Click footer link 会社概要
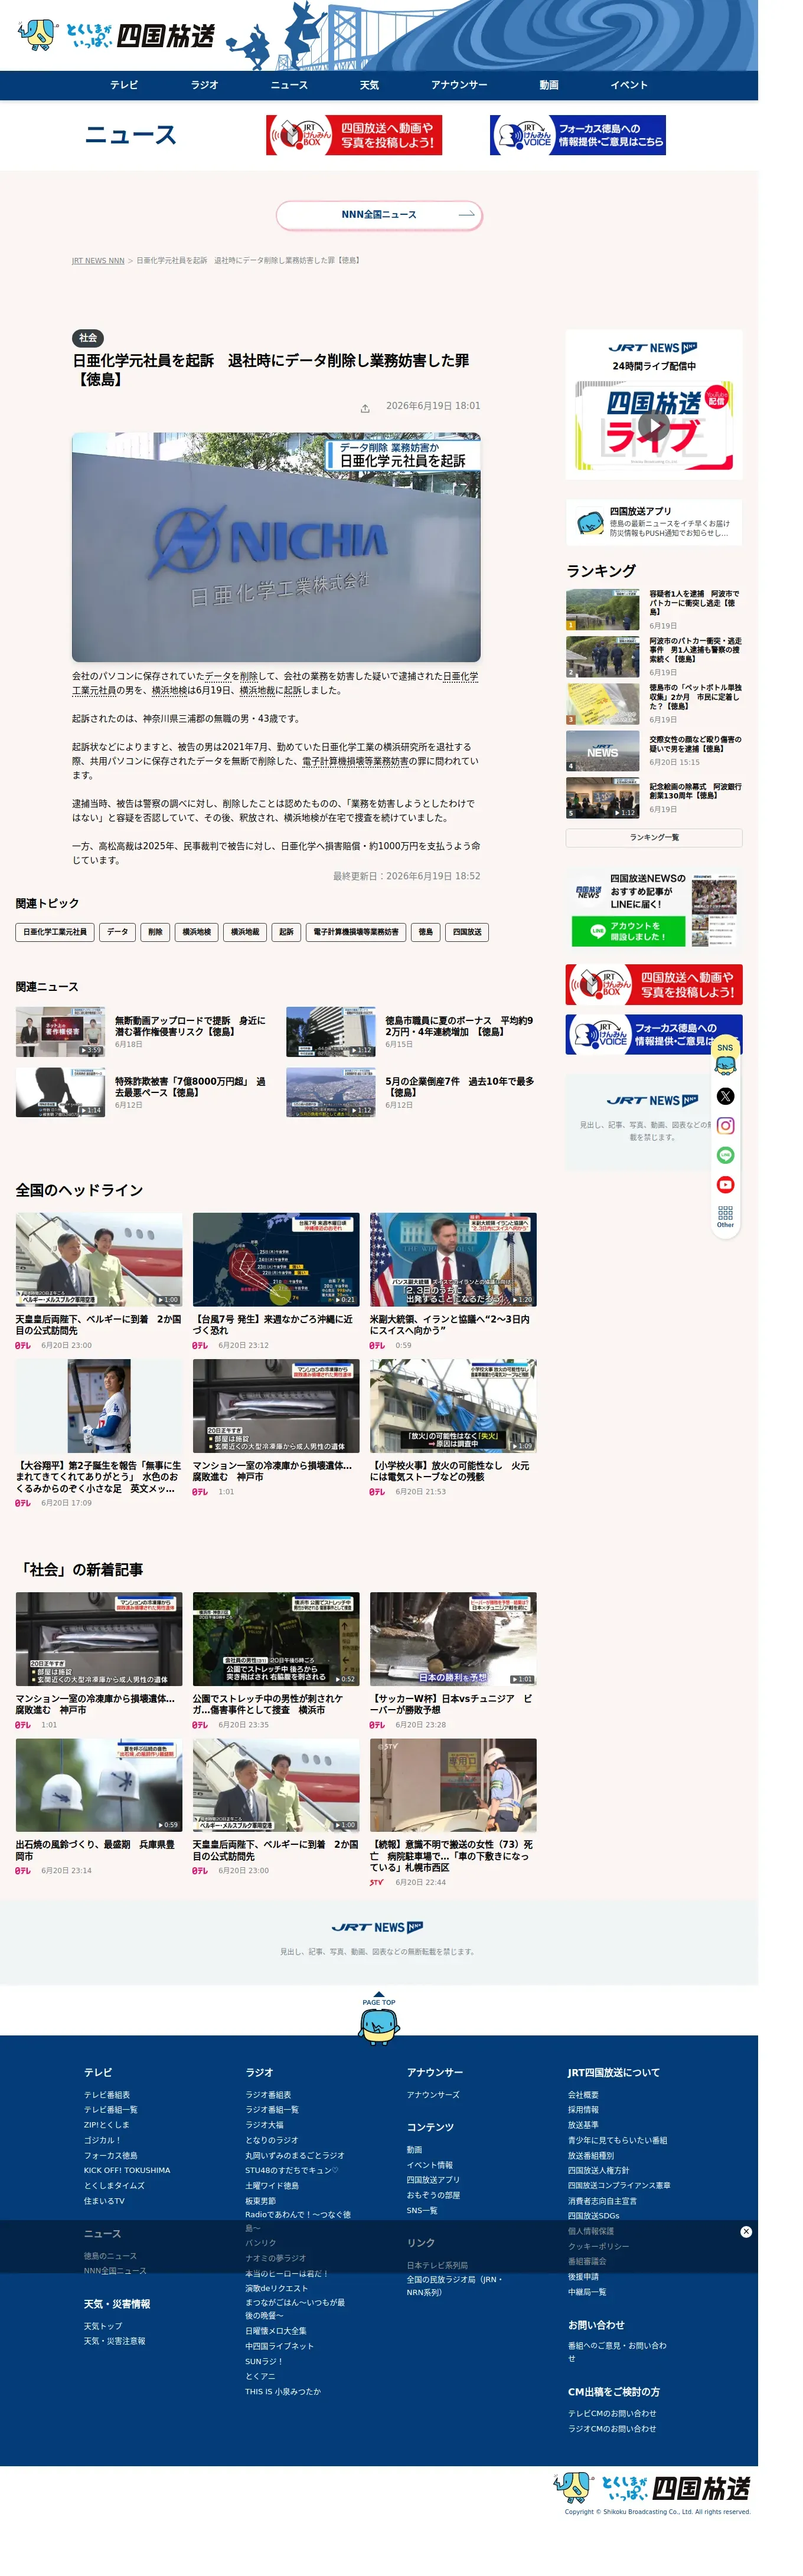803x2576 pixels. (x=583, y=2095)
